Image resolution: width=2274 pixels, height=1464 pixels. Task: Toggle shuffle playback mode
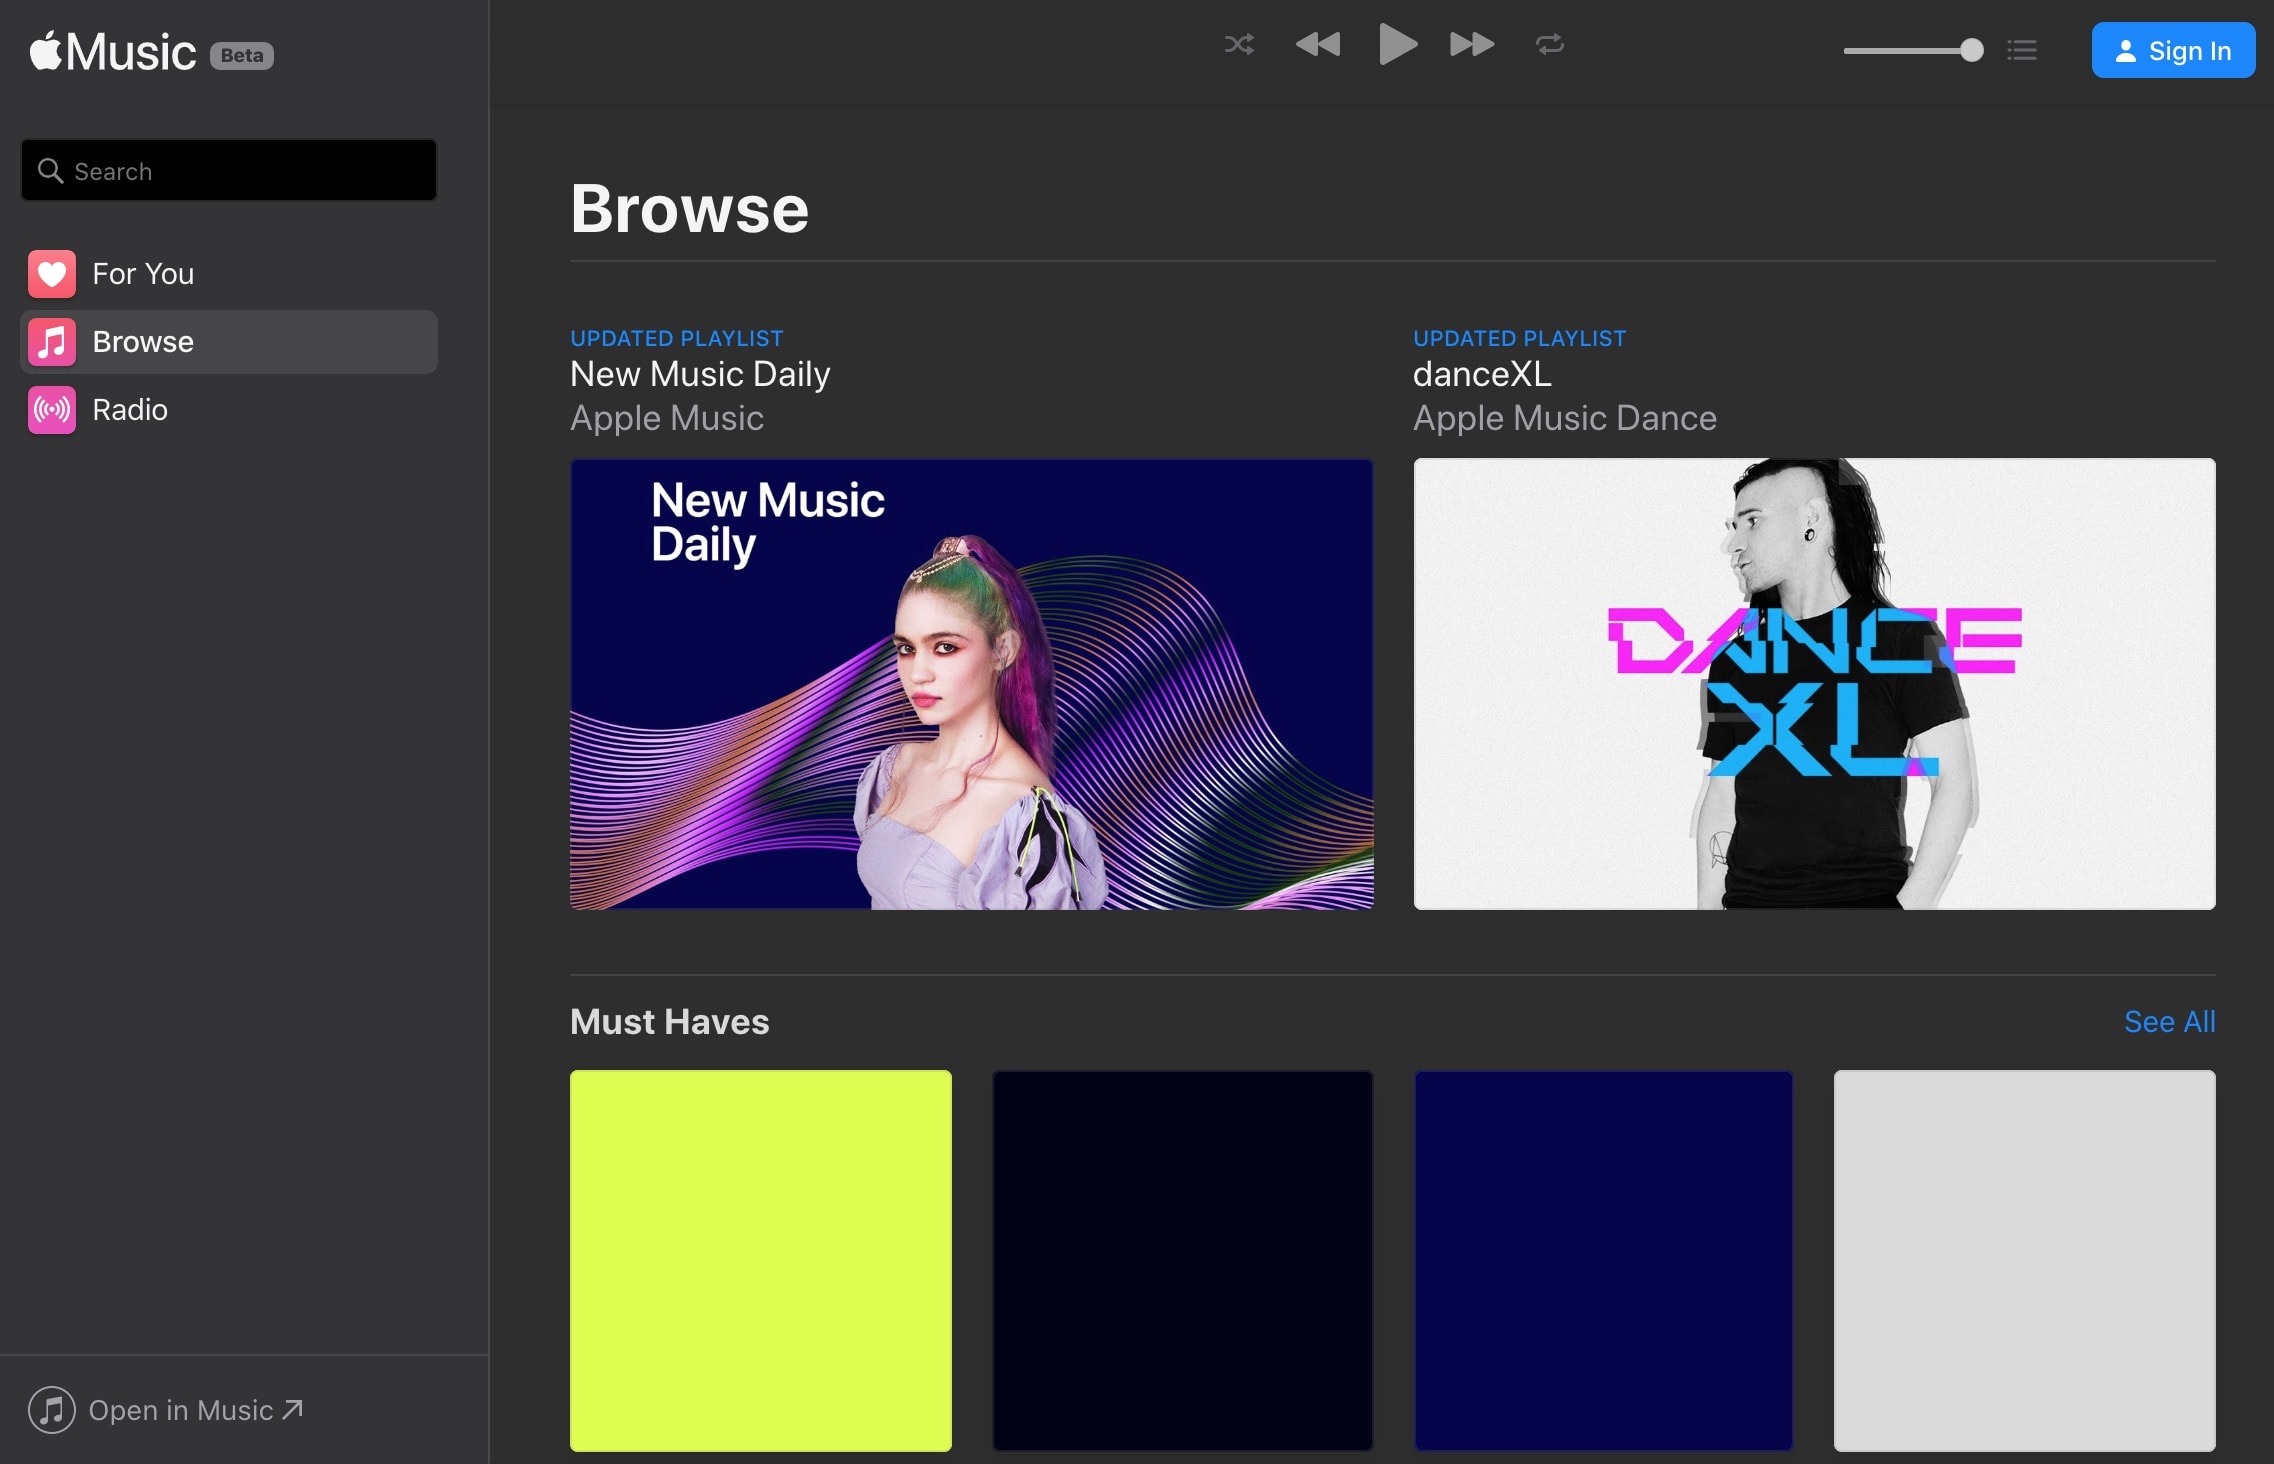(1239, 45)
